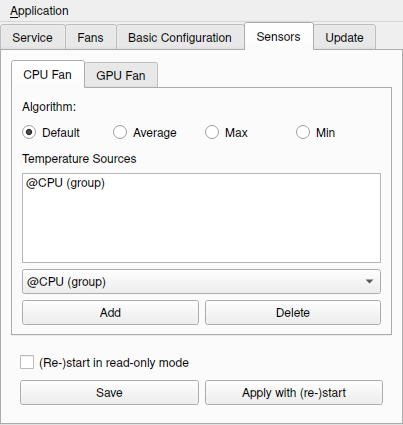
Task: Click Apply with (re-)start button
Action: [294, 393]
